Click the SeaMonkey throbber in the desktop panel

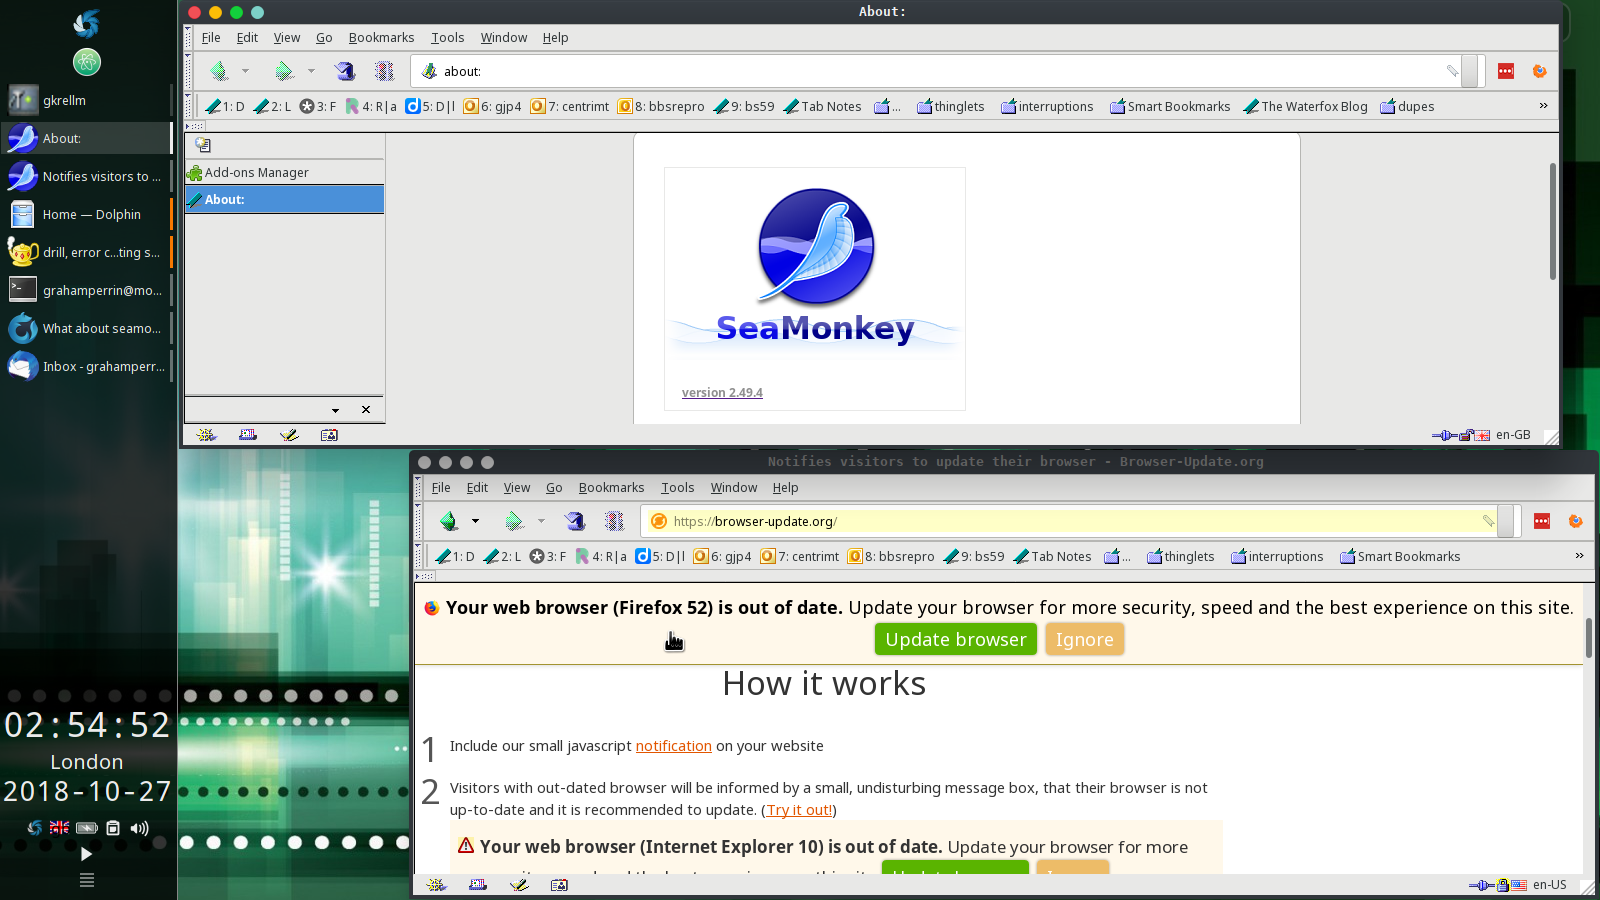86,24
